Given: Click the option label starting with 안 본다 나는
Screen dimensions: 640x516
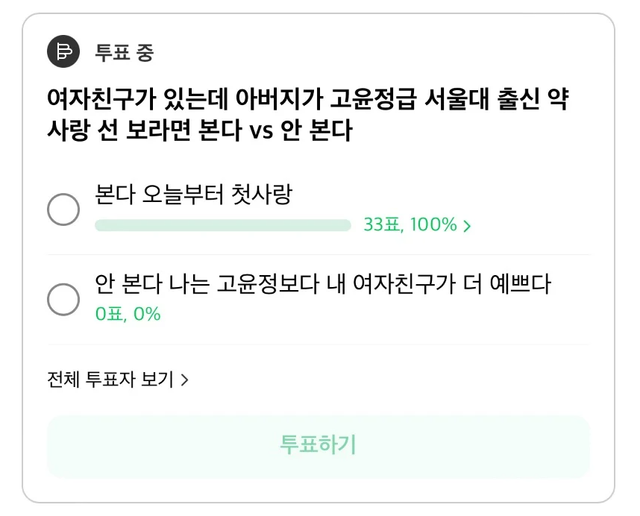Looking at the screenshot, I should 323,284.
